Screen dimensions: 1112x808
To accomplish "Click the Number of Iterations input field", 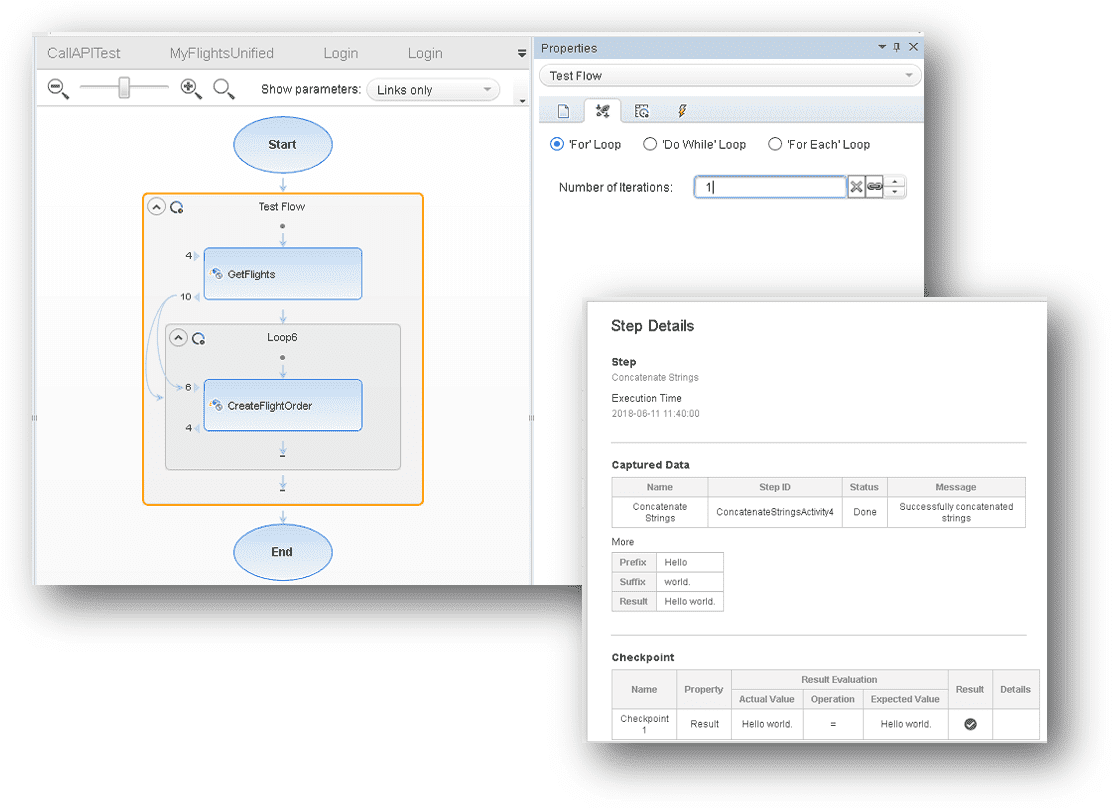I will click(770, 187).
